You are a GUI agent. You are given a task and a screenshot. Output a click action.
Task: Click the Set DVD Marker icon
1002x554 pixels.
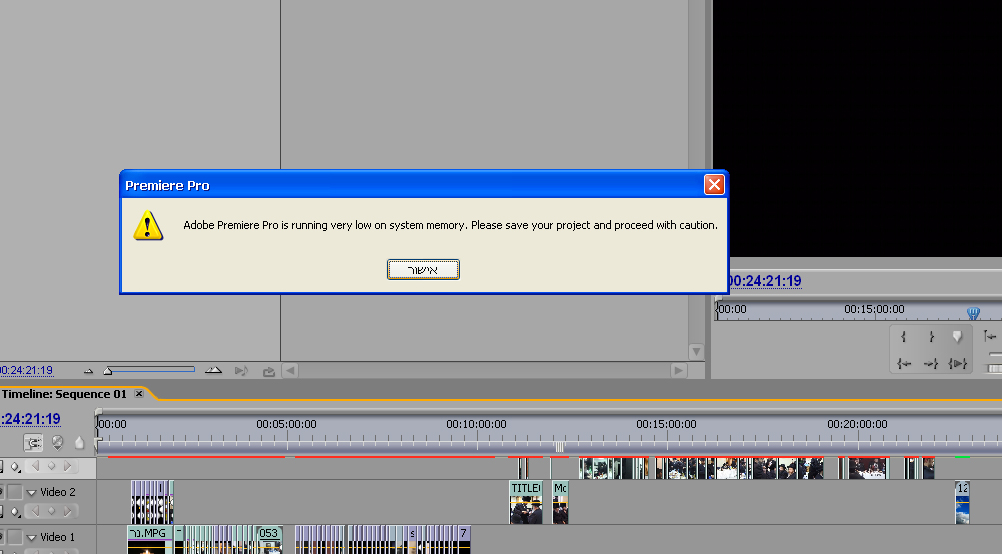58,442
